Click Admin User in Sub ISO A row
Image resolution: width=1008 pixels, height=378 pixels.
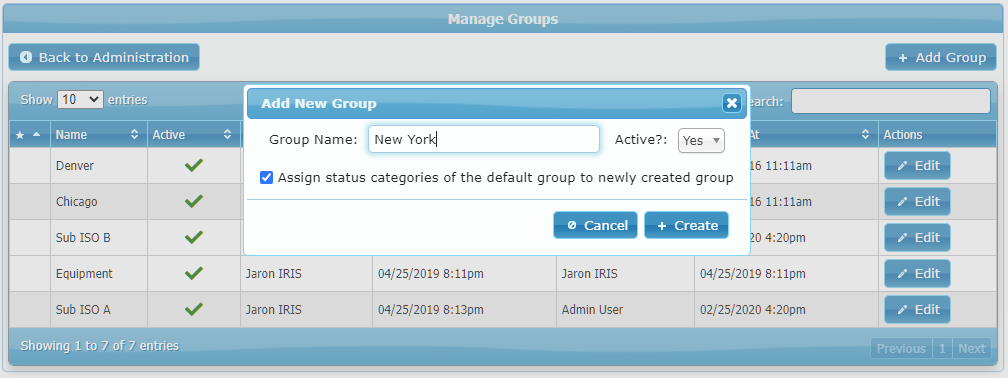pos(592,310)
